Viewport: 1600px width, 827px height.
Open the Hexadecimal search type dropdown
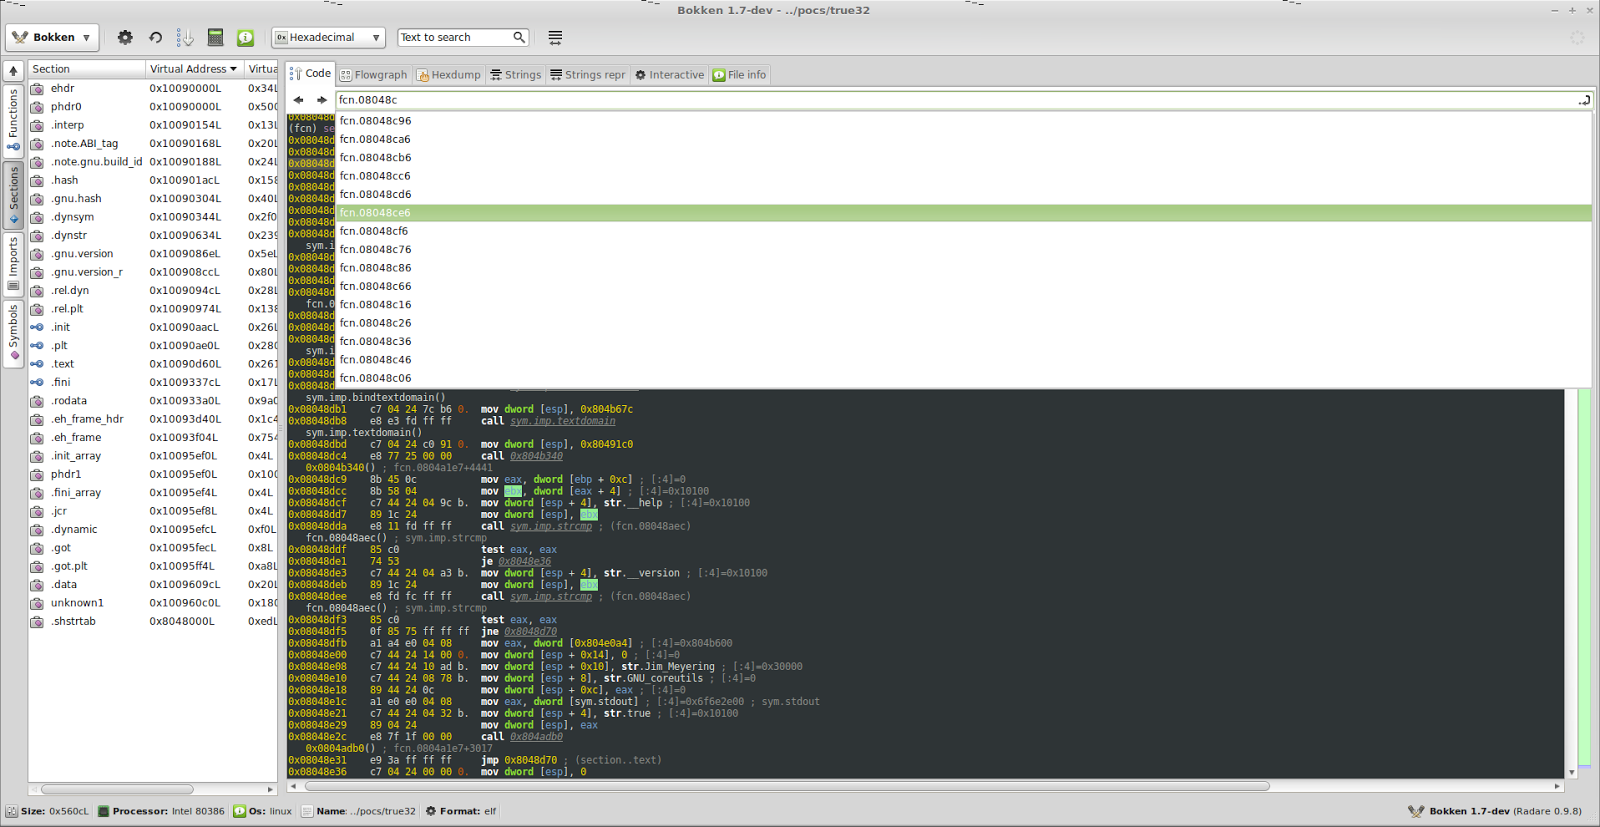(x=328, y=37)
